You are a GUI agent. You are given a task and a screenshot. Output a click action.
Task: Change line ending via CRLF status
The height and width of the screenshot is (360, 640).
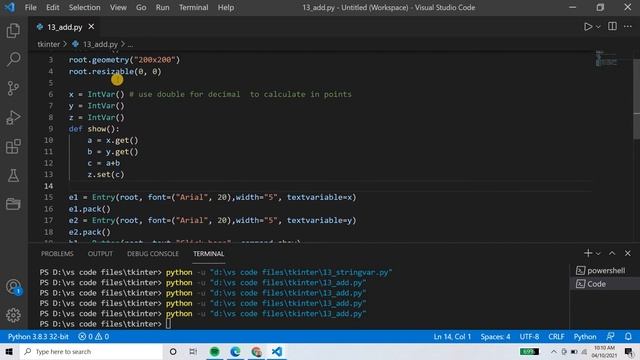pos(556,337)
